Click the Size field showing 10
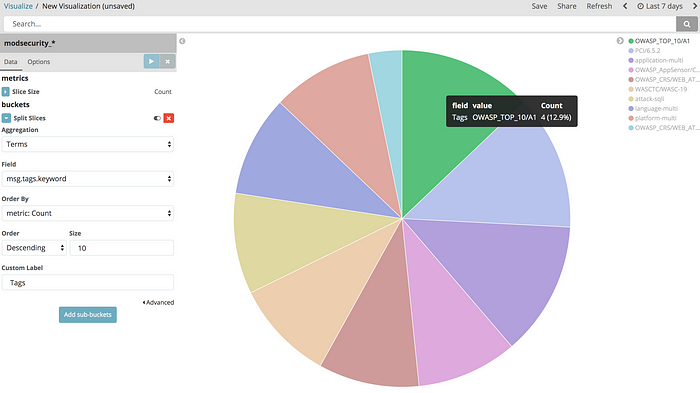 121,248
